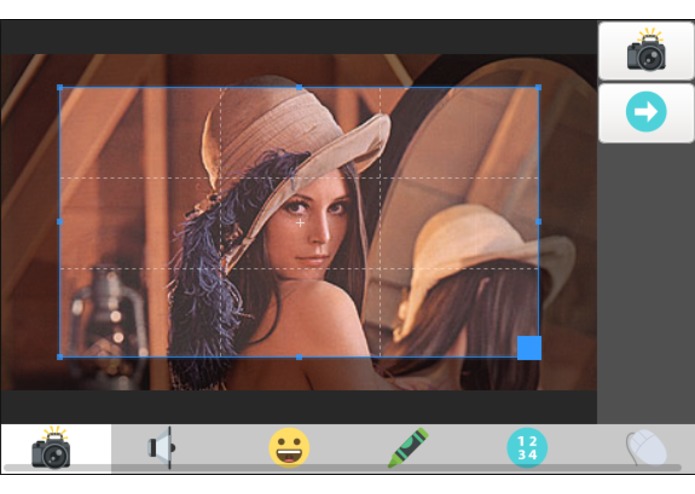The width and height of the screenshot is (695, 494).
Task: Click the bottom edge middle crop handle
Action: tap(299, 357)
